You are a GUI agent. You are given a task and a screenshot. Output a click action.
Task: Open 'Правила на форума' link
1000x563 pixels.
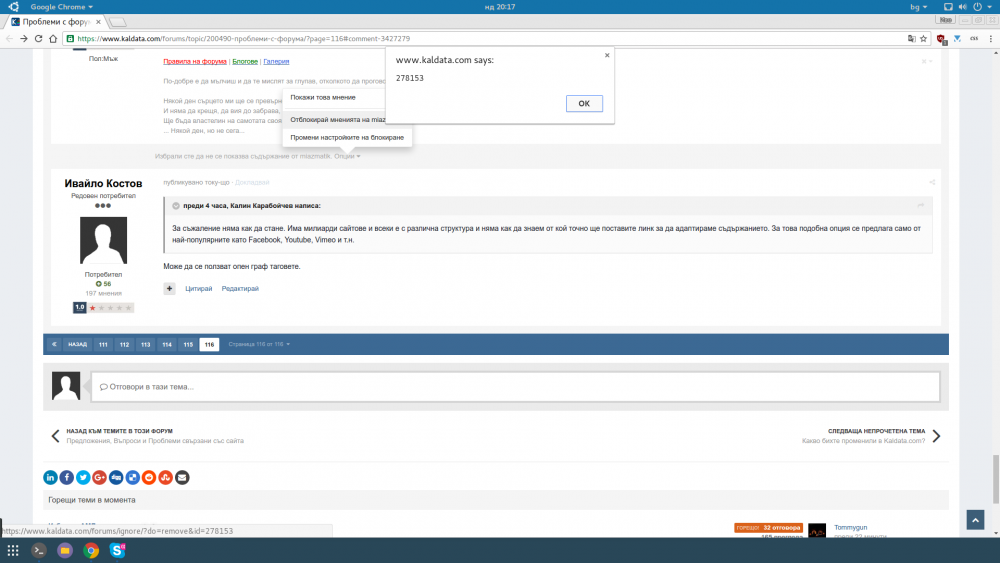pyautogui.click(x=195, y=61)
